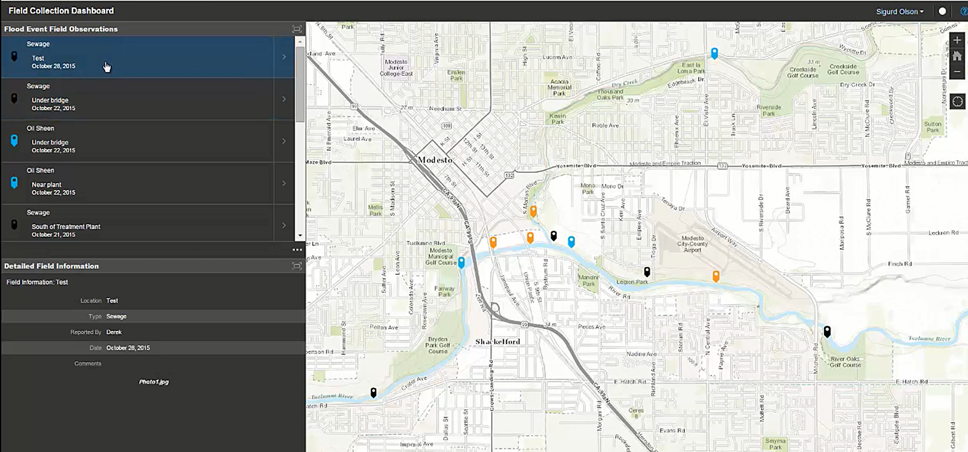Click black marker icon of Sewage Test row
968x452 pixels.
[x=14, y=57]
